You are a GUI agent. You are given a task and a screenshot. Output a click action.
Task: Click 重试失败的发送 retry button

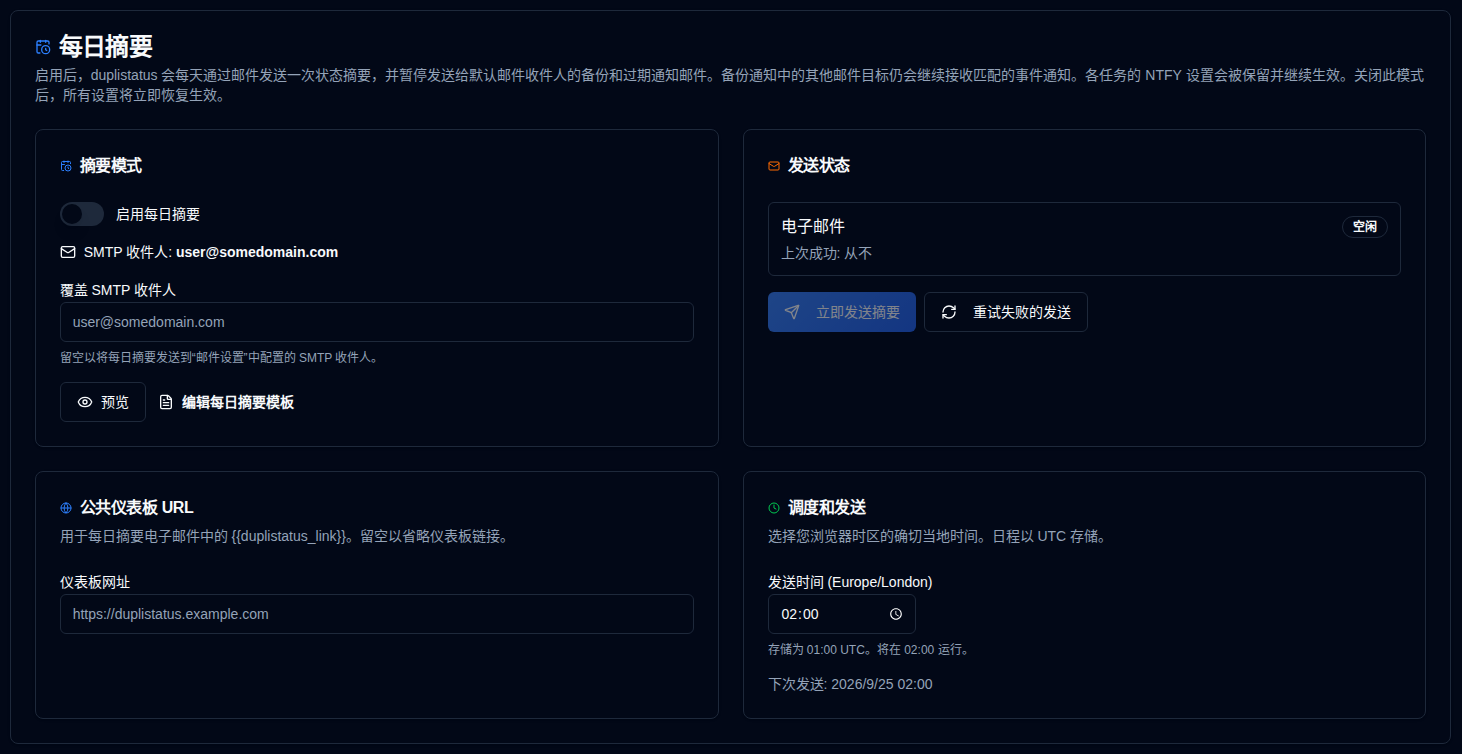coord(1006,312)
